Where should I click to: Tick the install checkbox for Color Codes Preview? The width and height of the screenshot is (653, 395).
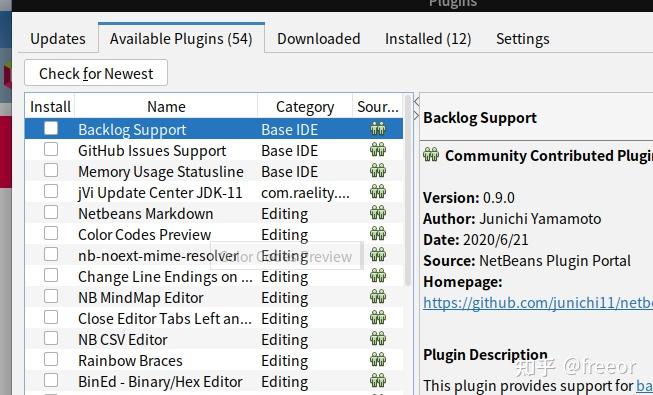(x=51, y=233)
